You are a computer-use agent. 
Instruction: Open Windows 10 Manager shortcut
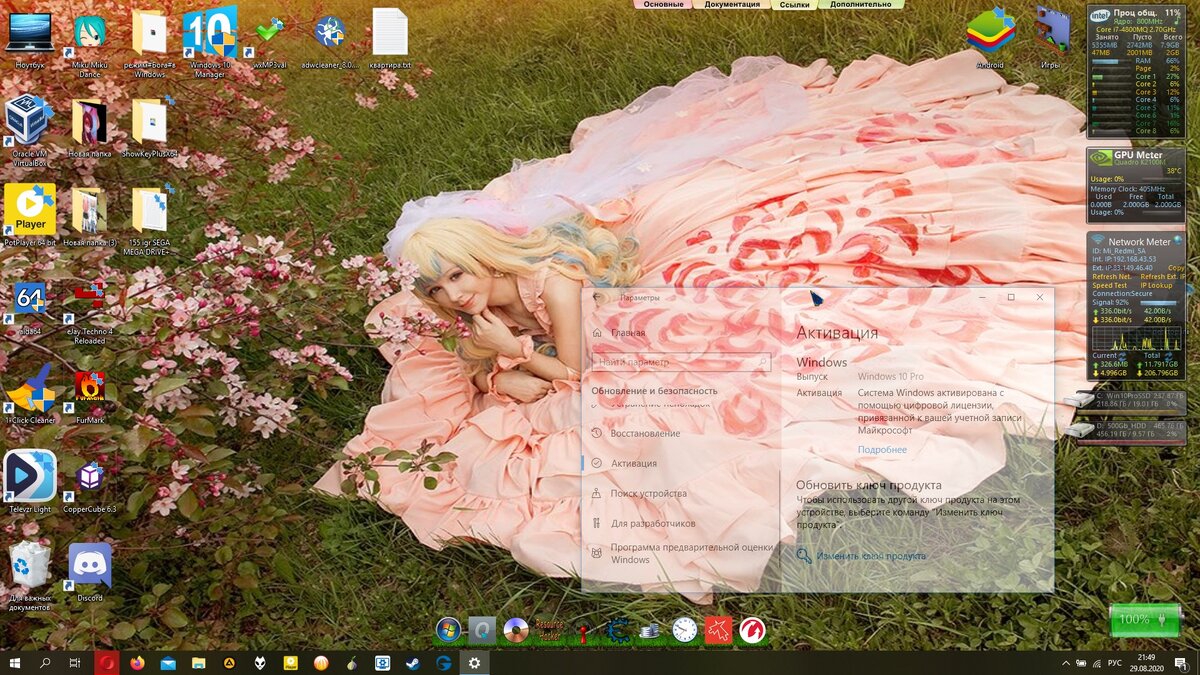point(209,42)
